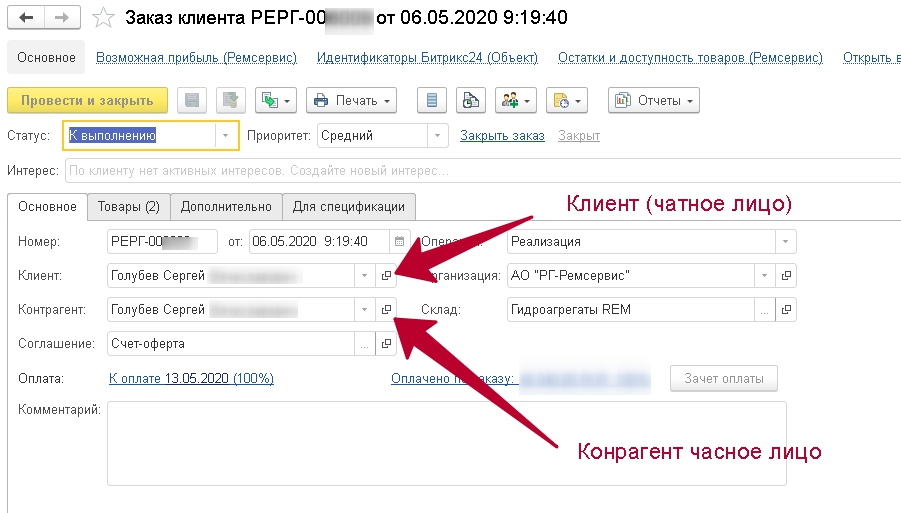Open the Отчеты dropdown menu
This screenshot has height=513, width=901.
coord(653,101)
